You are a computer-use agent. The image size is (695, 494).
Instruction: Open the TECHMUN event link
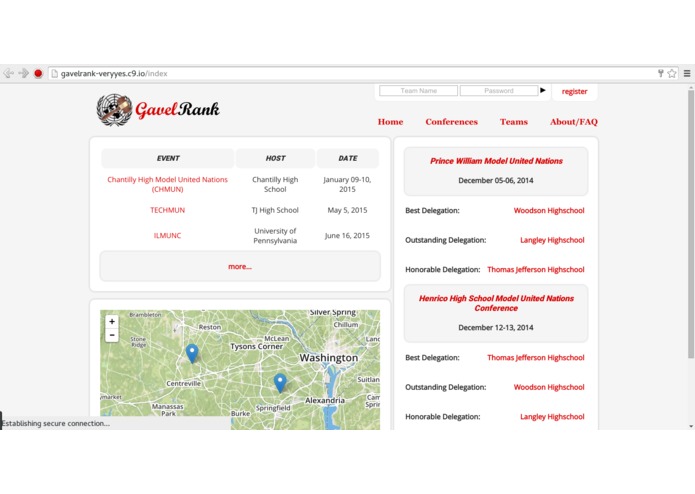168,210
